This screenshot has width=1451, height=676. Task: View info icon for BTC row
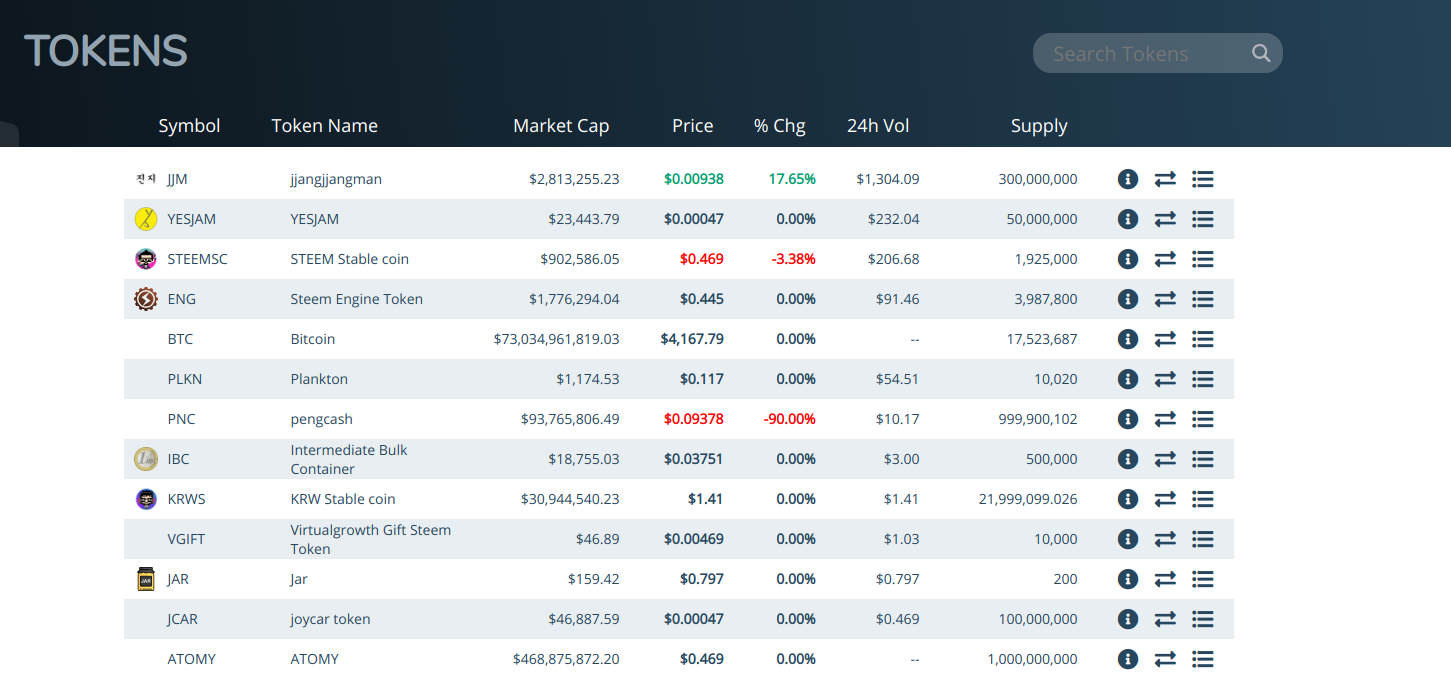coord(1128,339)
